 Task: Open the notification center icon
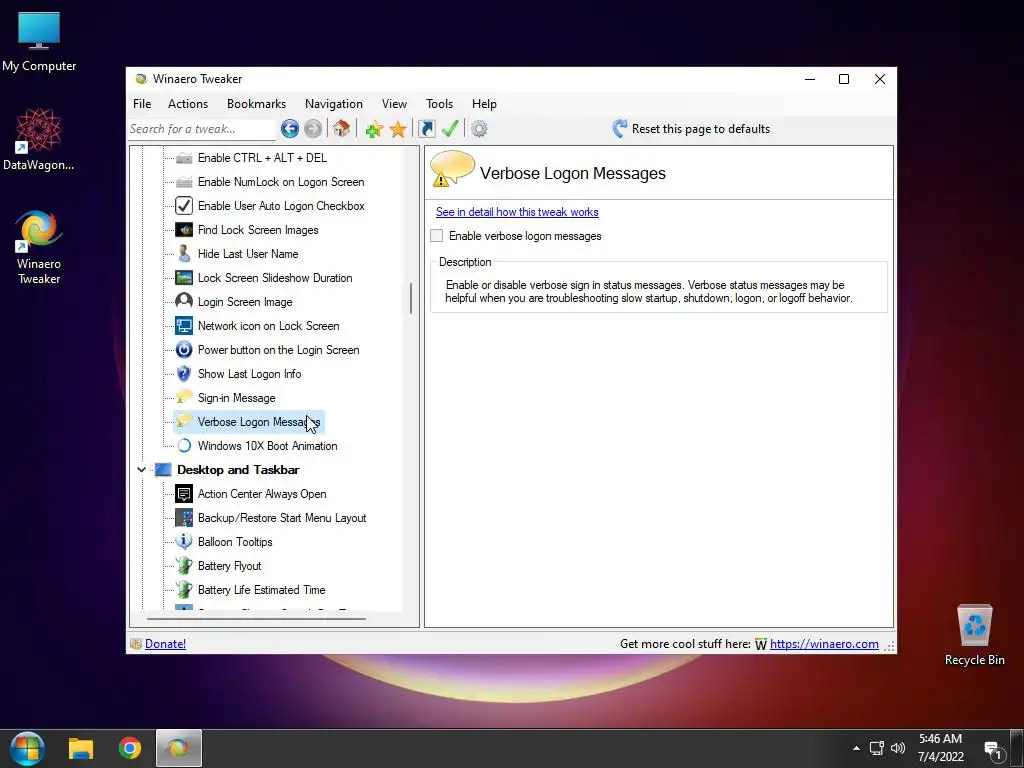(x=994, y=750)
